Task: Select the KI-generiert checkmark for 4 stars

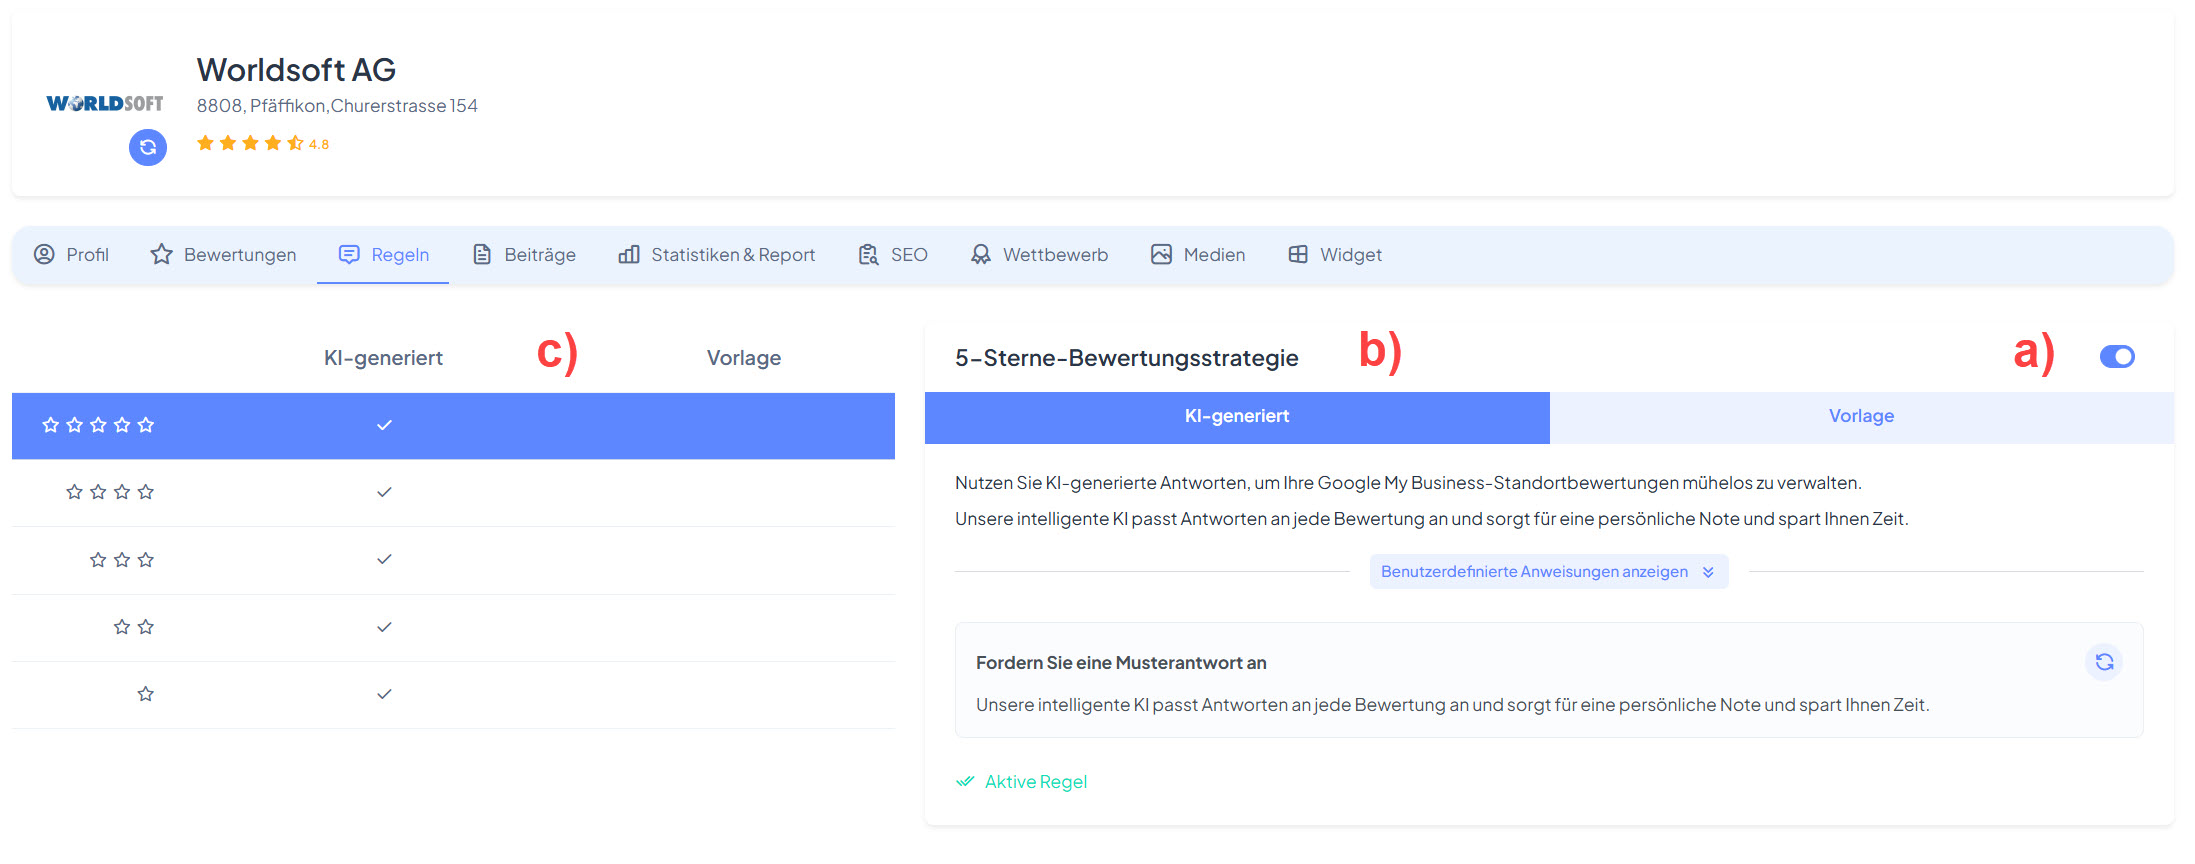Action: (x=384, y=492)
